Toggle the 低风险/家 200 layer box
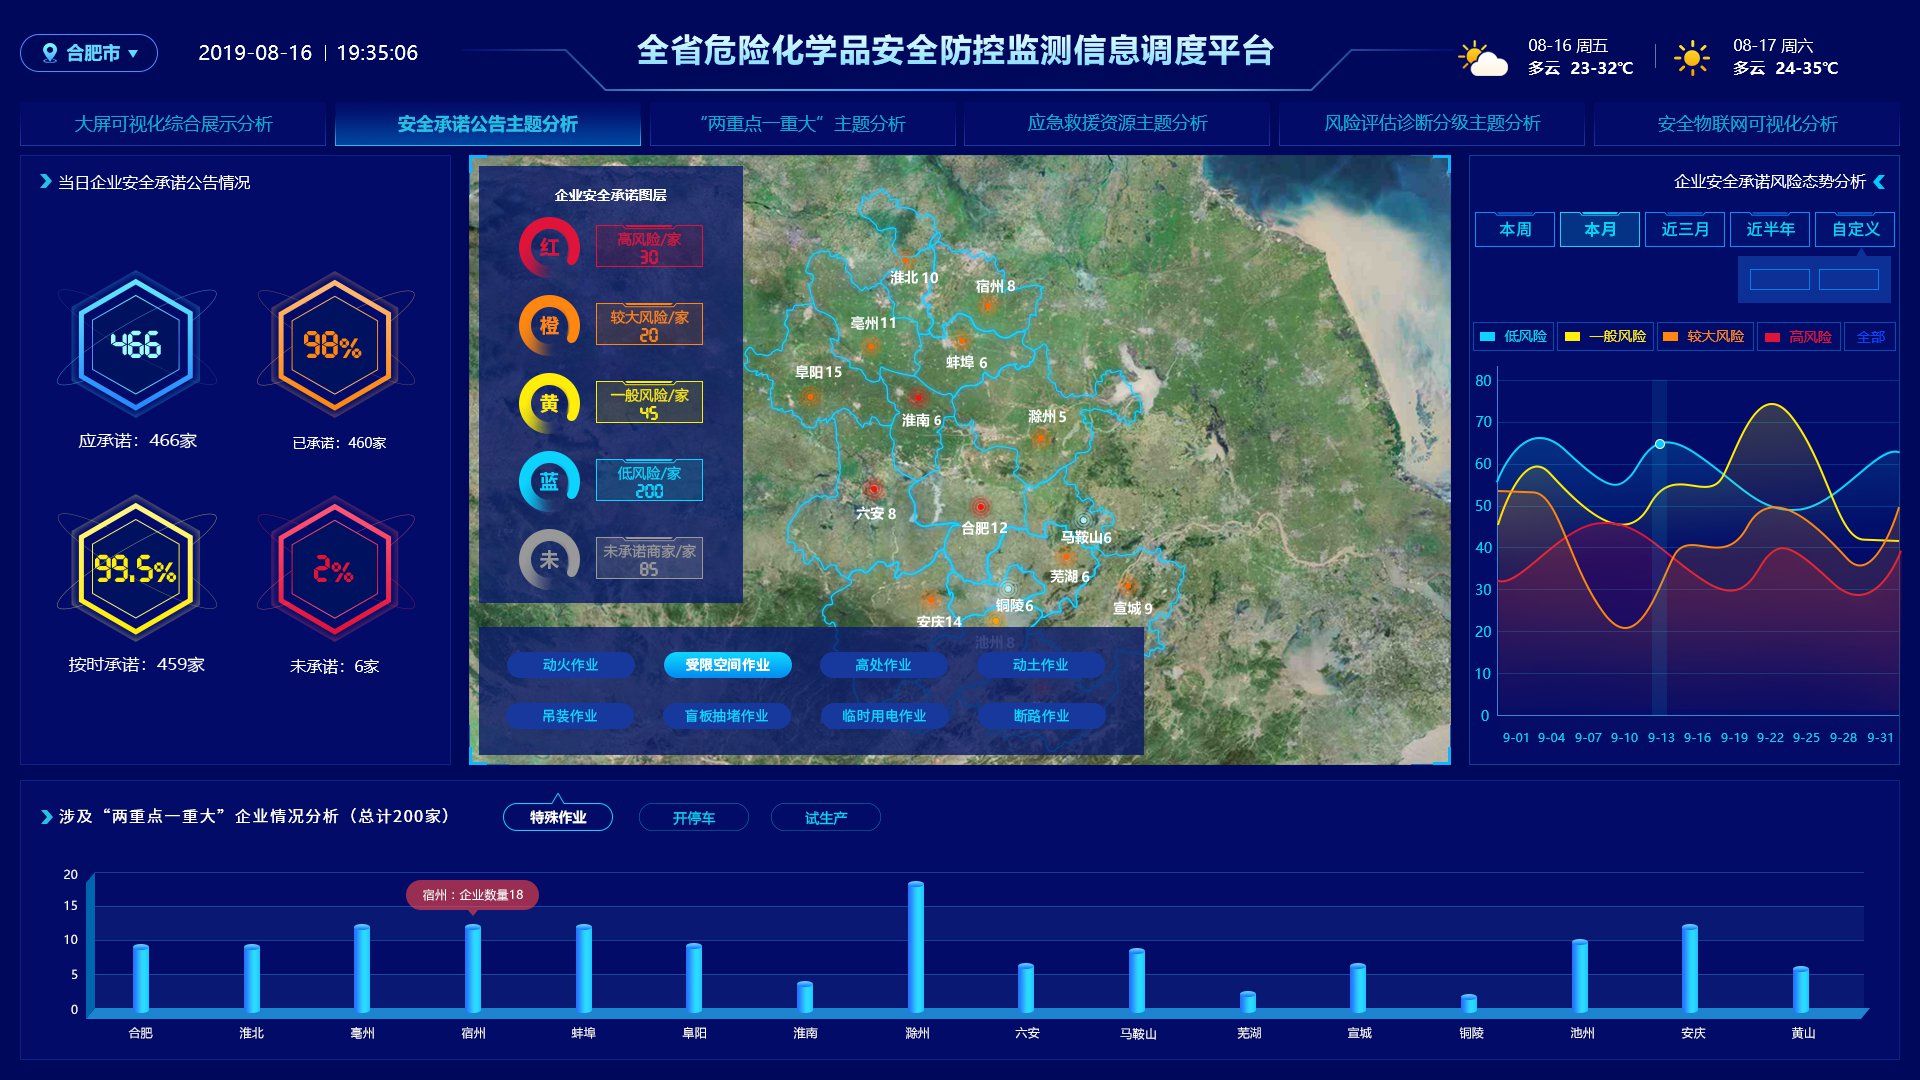This screenshot has width=1920, height=1080. tap(649, 480)
